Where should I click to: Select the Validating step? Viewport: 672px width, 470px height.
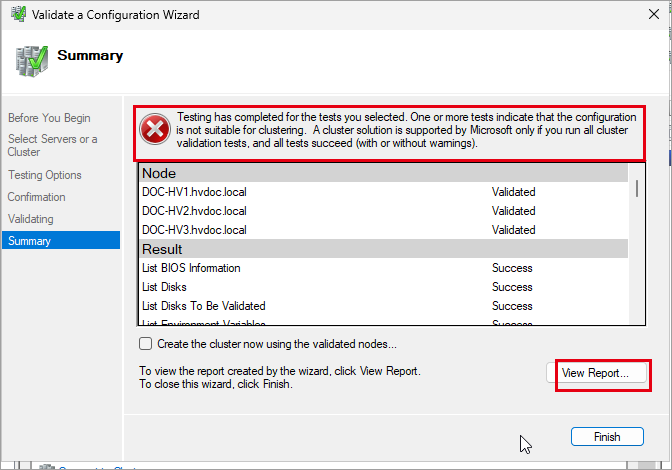coord(30,219)
